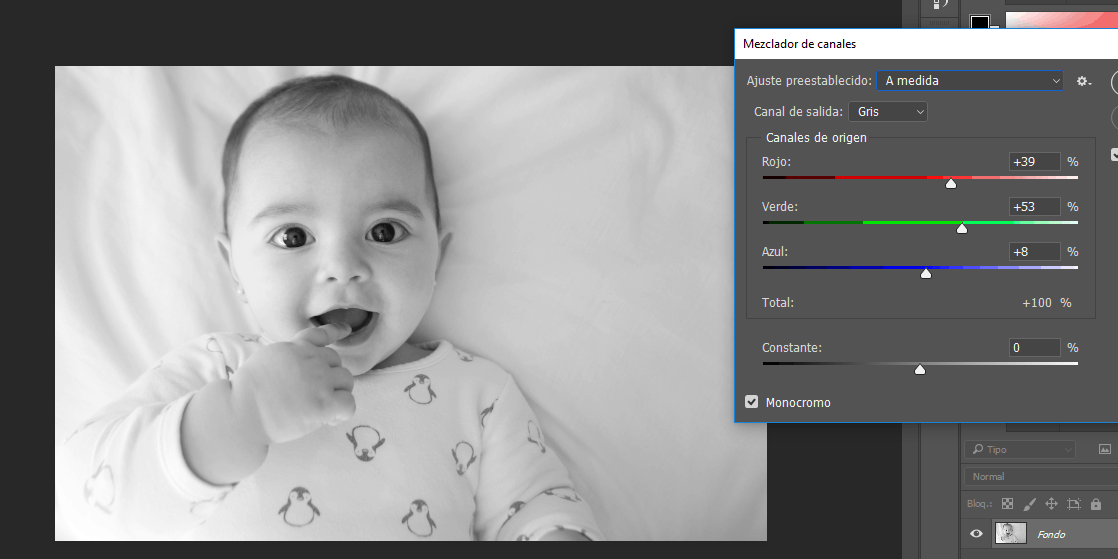
Task: Click lock position move-arrows icon
Action: 1051,504
